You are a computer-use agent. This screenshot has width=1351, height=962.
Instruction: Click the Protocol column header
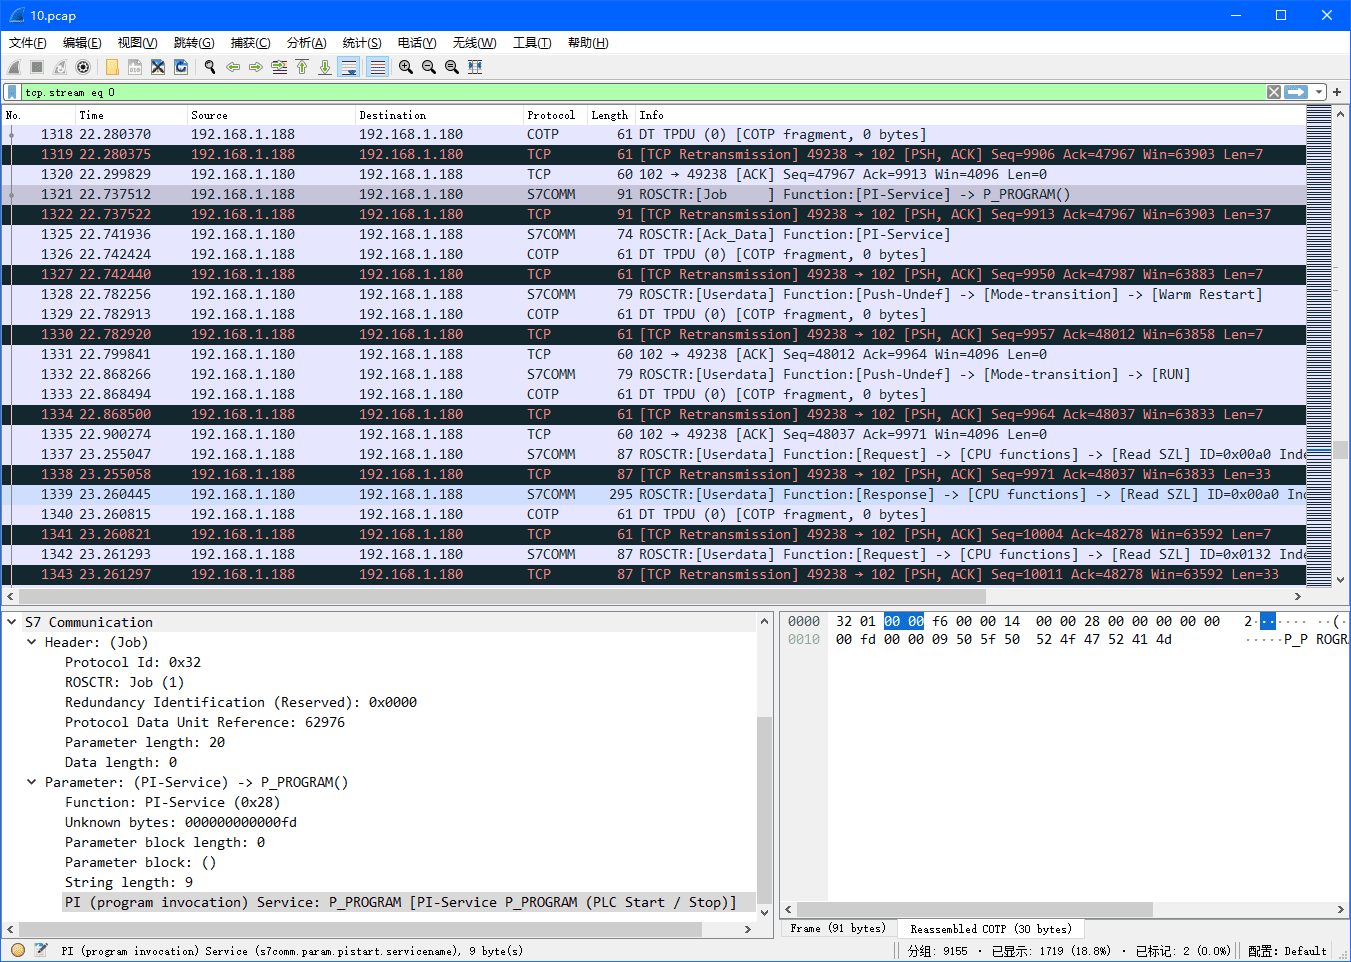pyautogui.click(x=551, y=115)
